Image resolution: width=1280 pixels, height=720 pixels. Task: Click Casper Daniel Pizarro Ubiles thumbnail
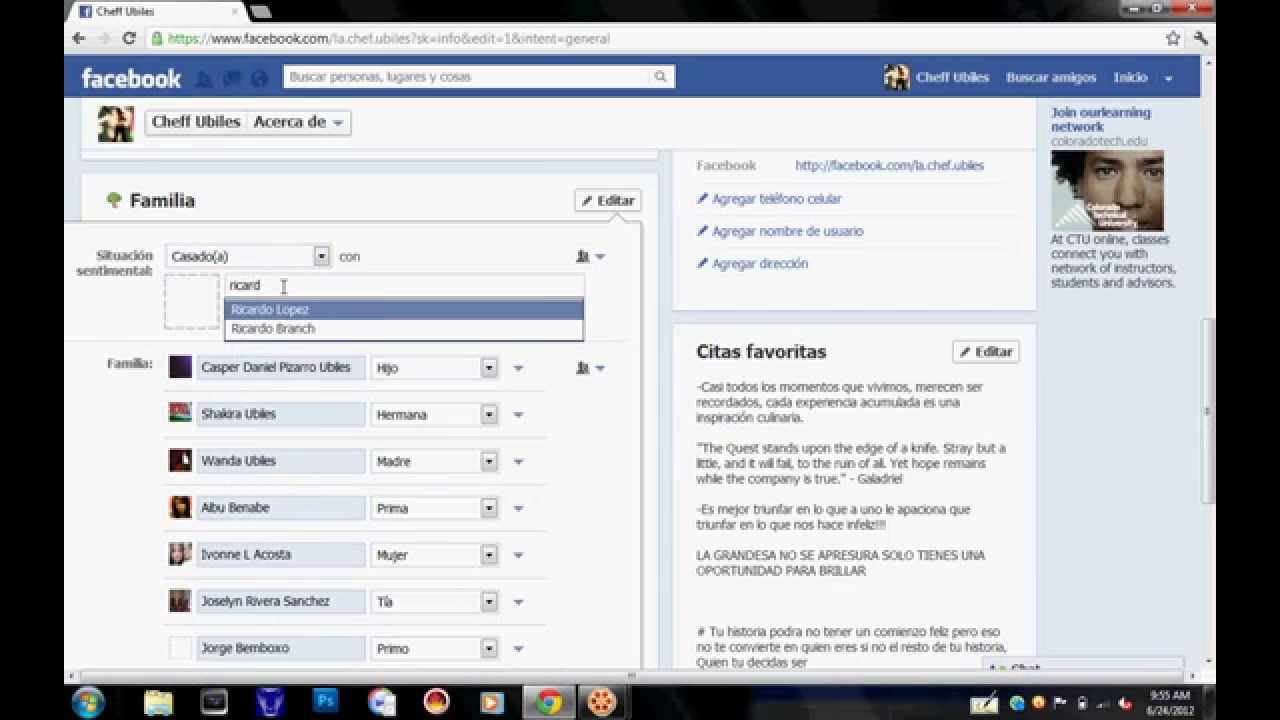point(180,367)
